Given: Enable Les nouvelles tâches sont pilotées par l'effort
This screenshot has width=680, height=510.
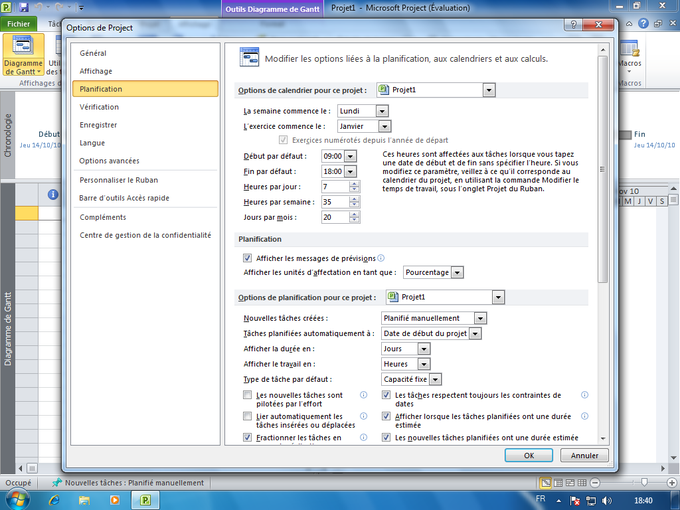Looking at the screenshot, I should 247,395.
